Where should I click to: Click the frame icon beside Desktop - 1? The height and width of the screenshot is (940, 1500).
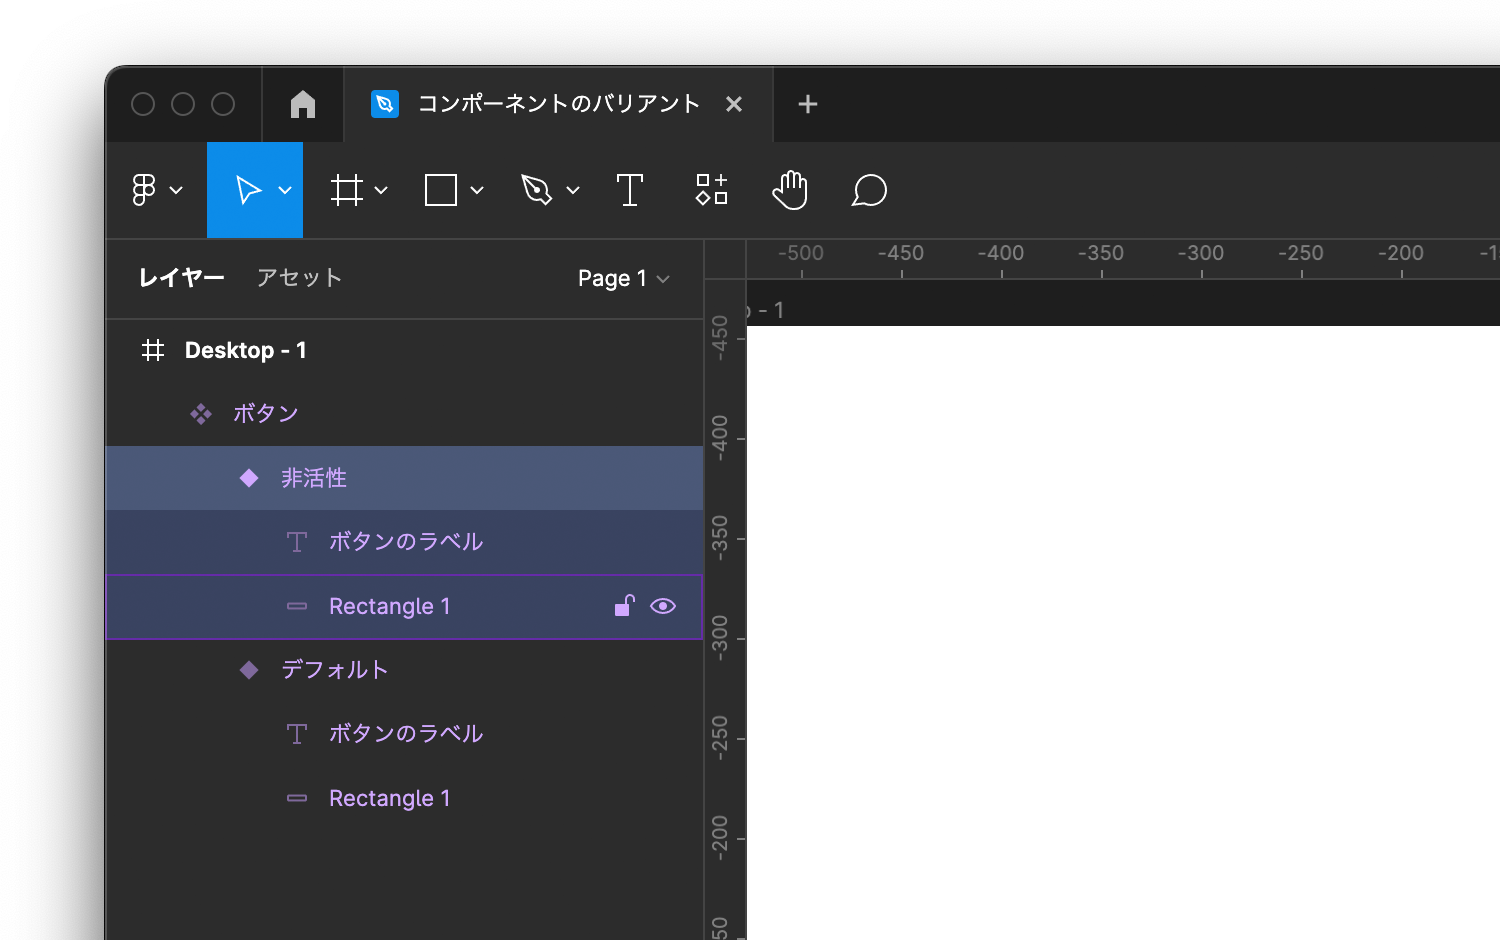[153, 350]
